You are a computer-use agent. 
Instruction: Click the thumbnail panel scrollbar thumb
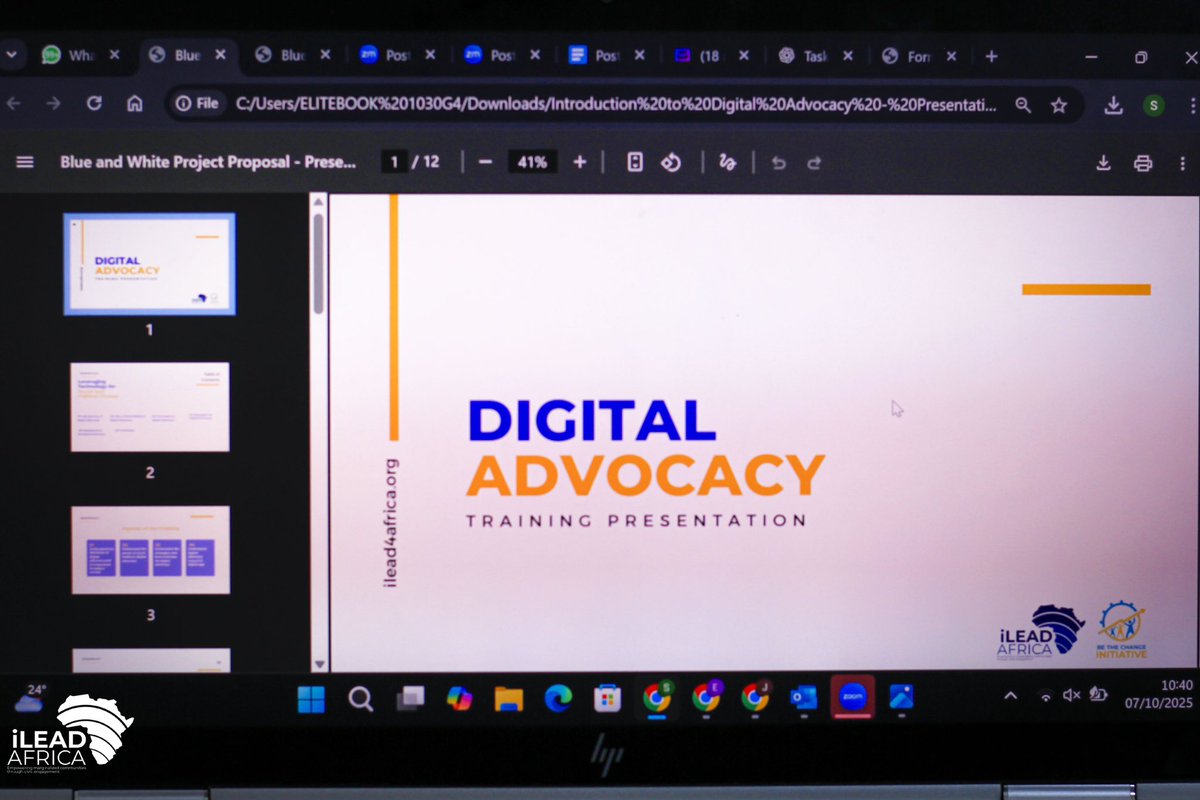(319, 263)
